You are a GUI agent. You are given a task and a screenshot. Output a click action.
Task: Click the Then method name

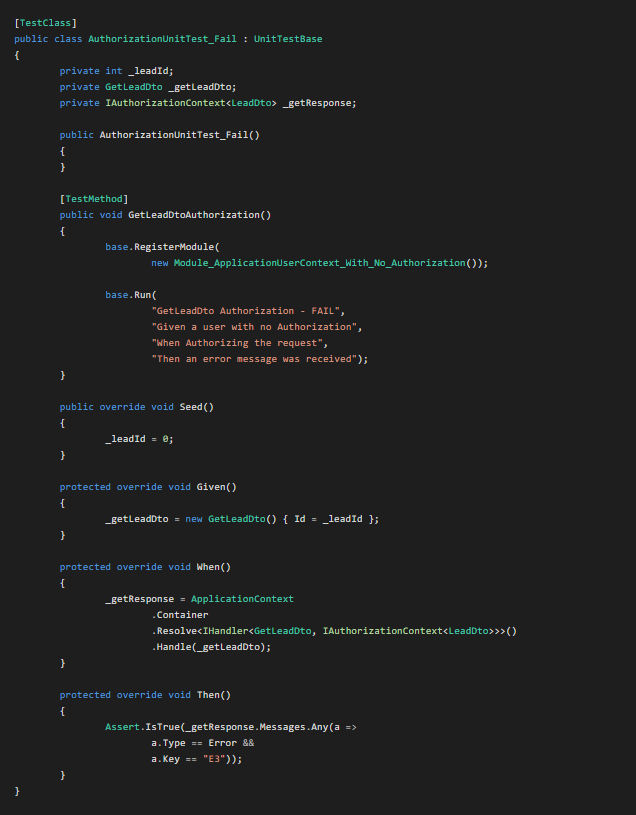[x=208, y=694]
